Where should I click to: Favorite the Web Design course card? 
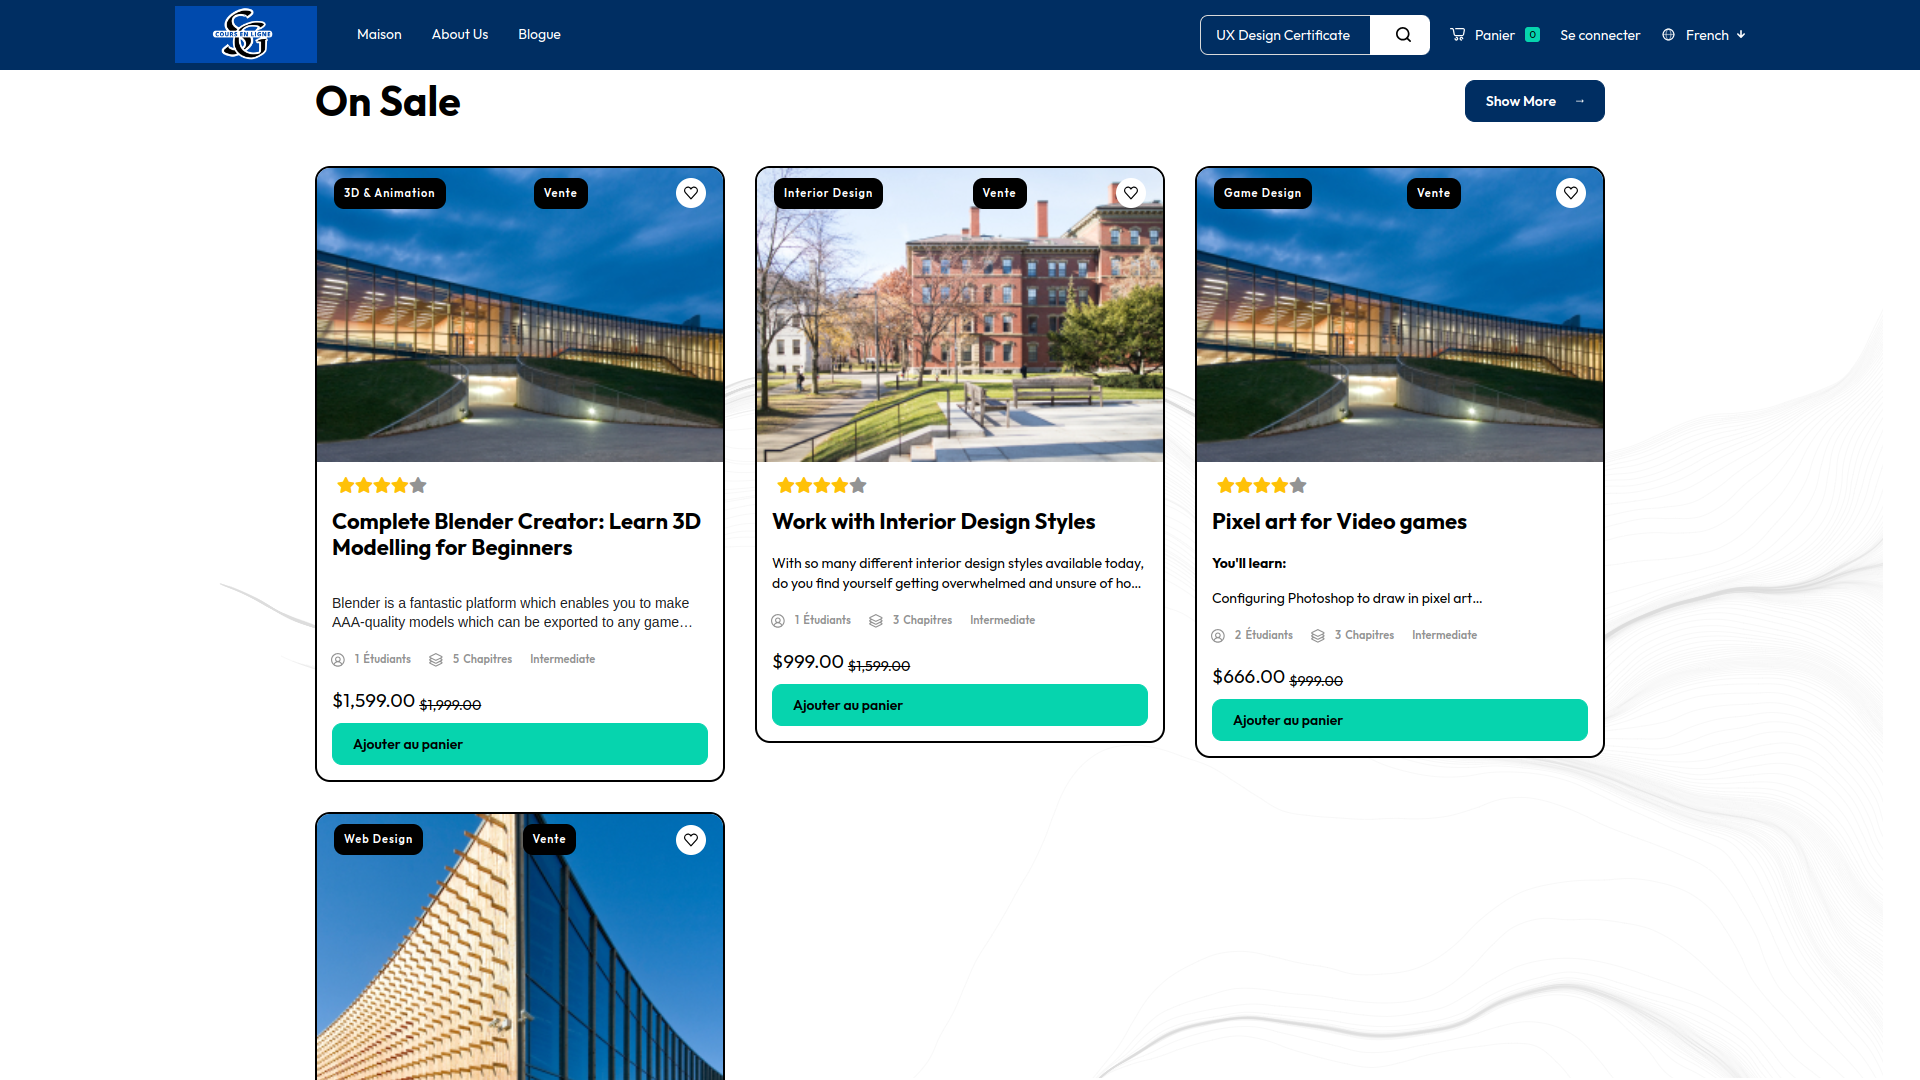point(691,840)
